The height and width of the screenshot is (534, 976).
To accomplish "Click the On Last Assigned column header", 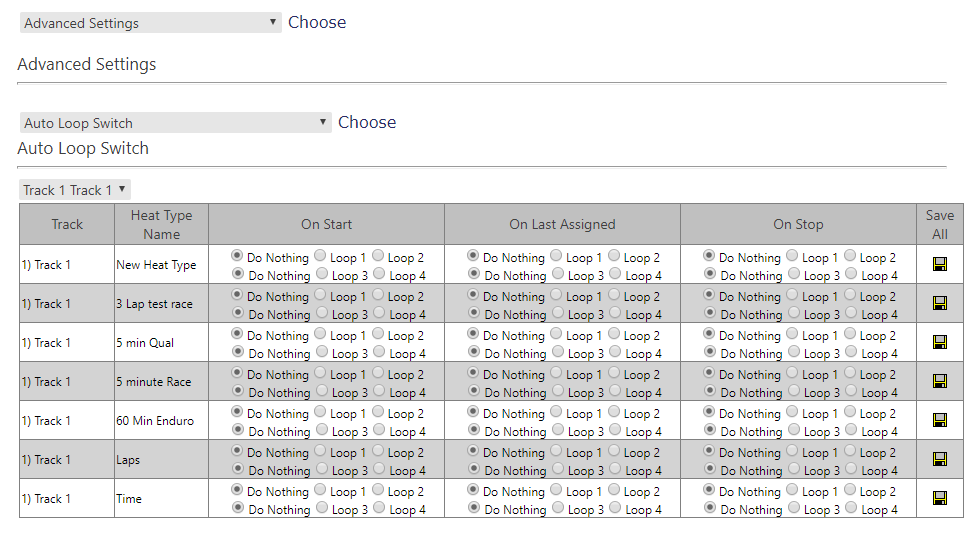I will point(562,224).
